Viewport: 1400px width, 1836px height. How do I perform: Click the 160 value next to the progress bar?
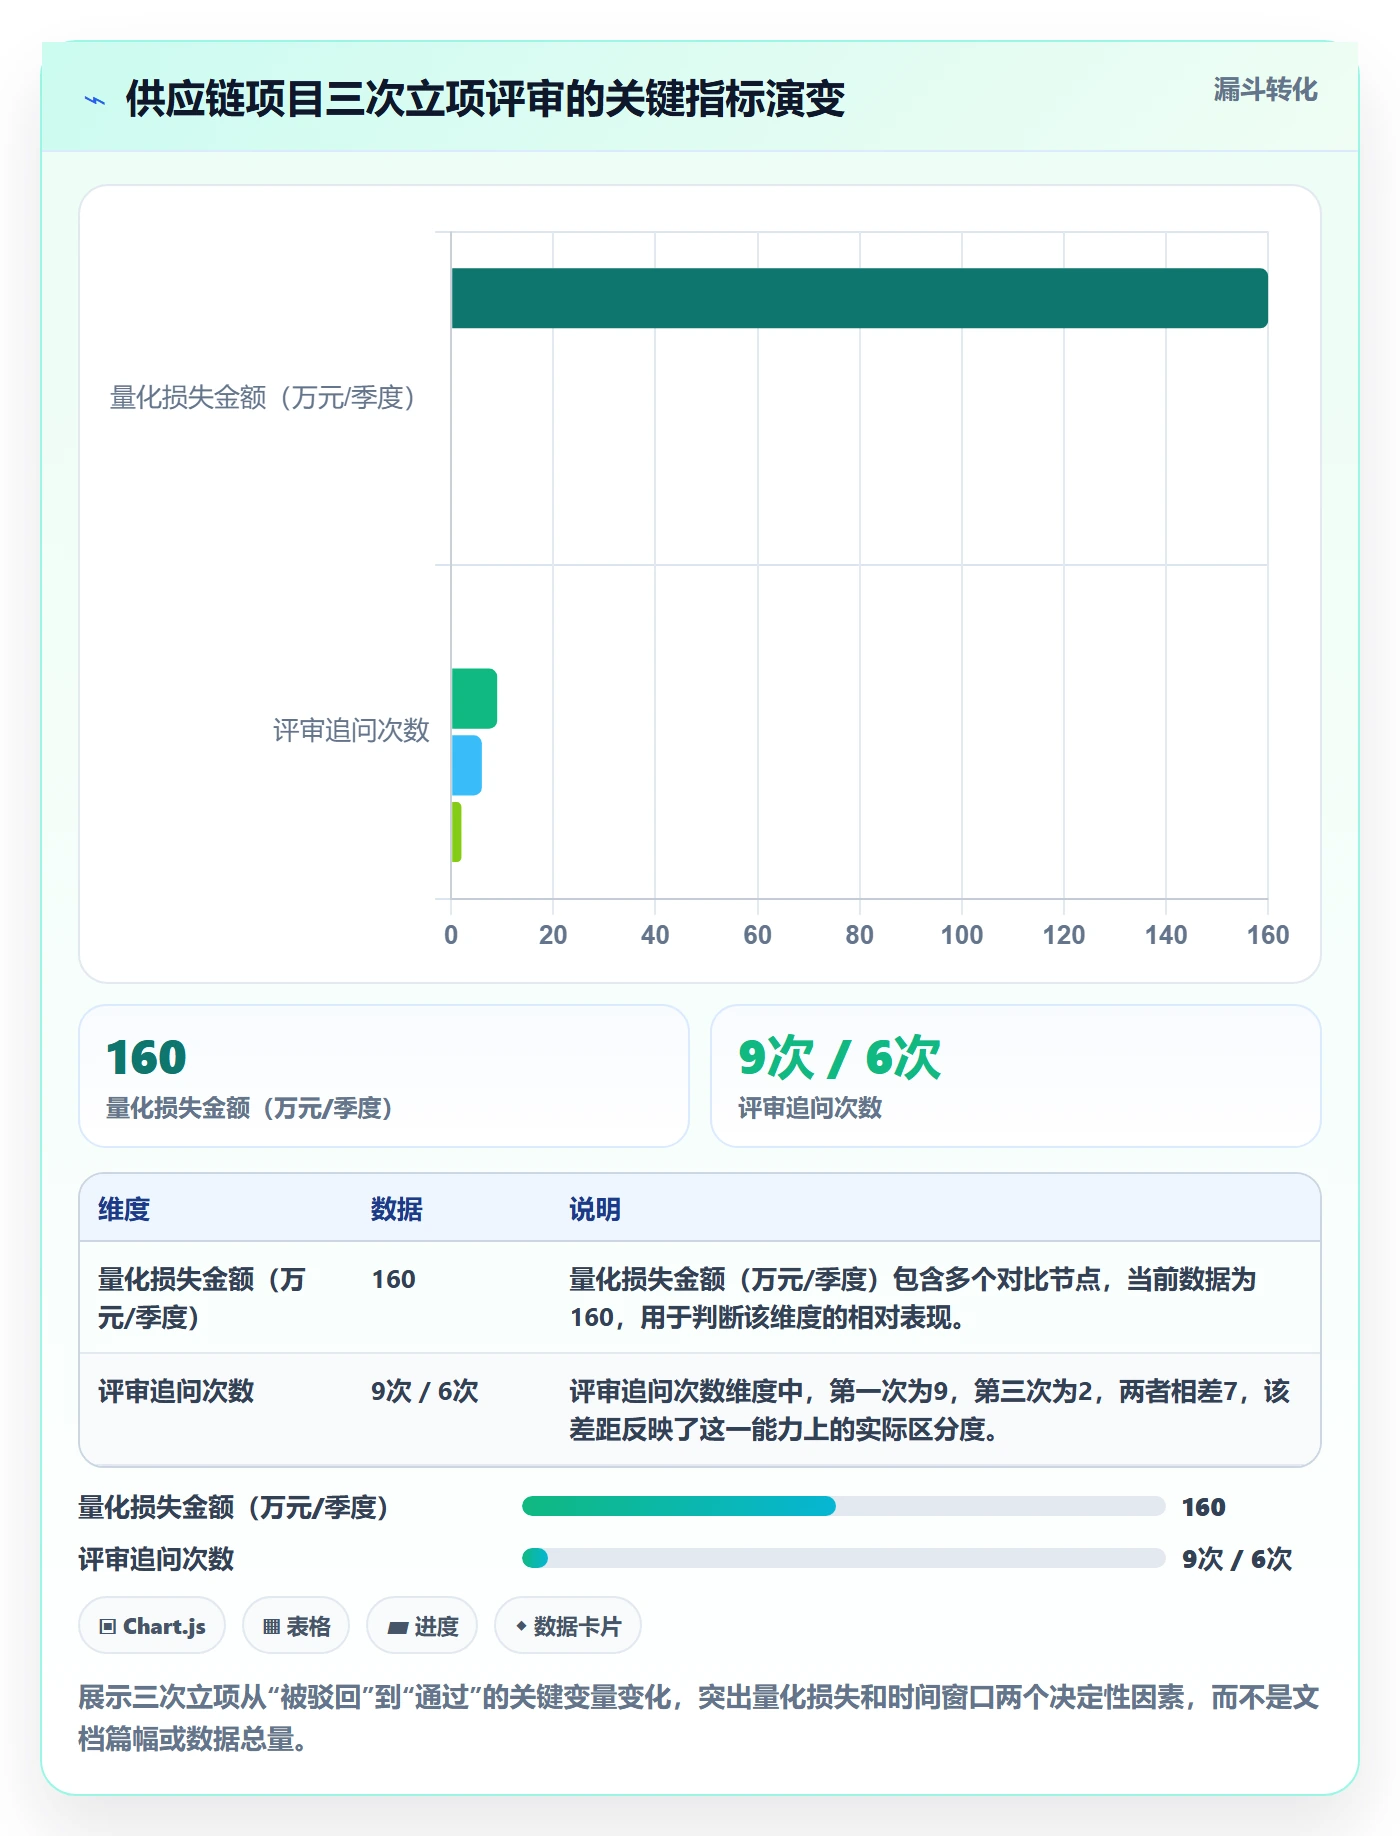click(x=1203, y=1507)
